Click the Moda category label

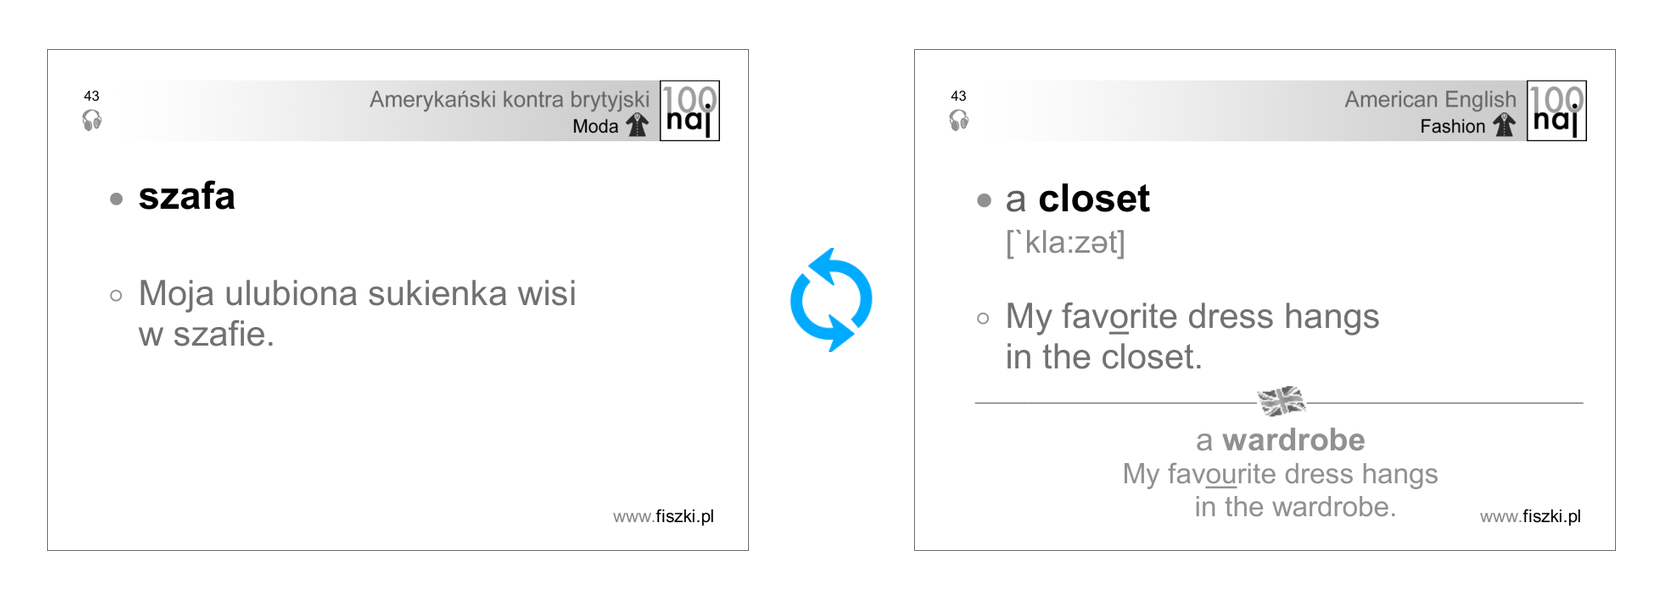click(x=595, y=126)
